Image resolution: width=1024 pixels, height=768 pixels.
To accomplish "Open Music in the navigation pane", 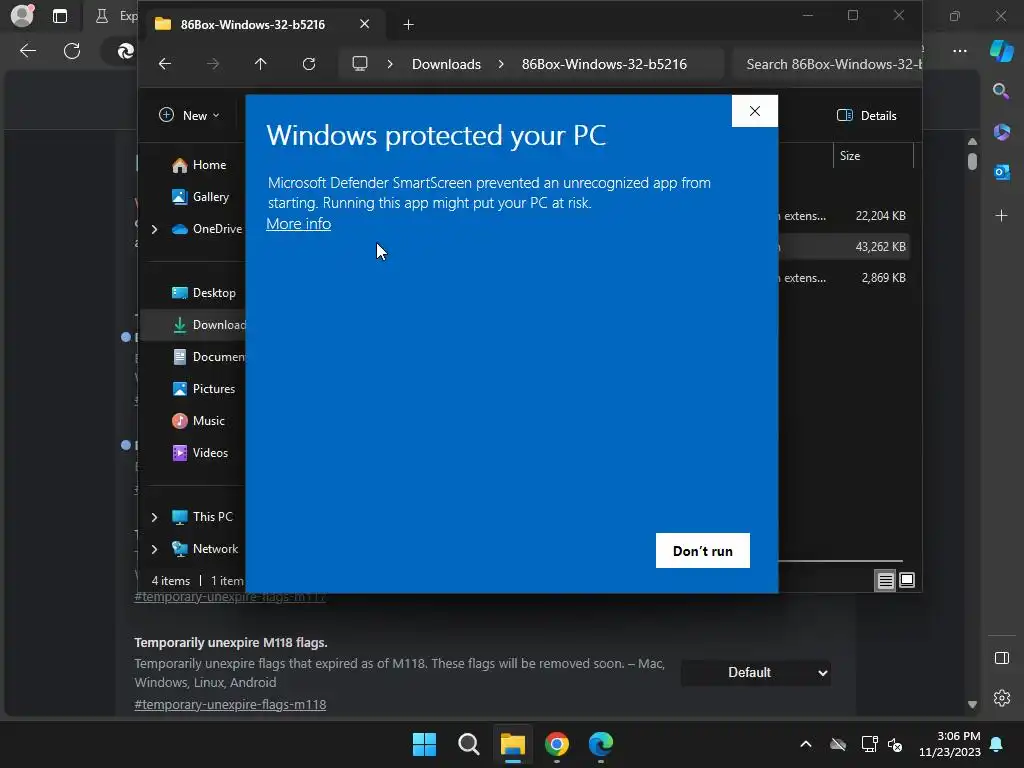I will click(x=199, y=421).
